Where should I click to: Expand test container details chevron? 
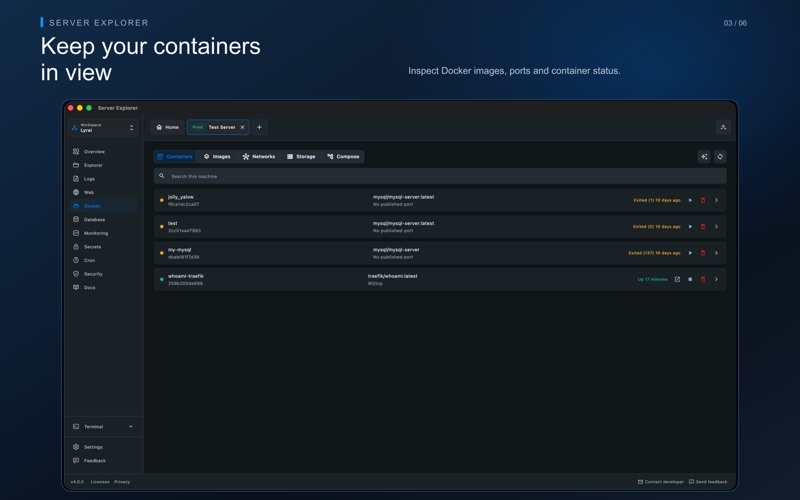pyautogui.click(x=716, y=227)
